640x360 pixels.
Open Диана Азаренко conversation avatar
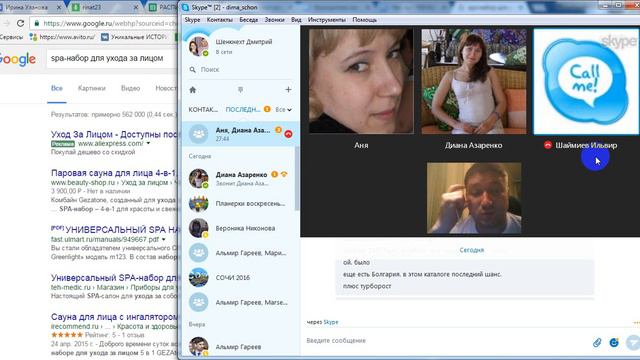tap(198, 178)
